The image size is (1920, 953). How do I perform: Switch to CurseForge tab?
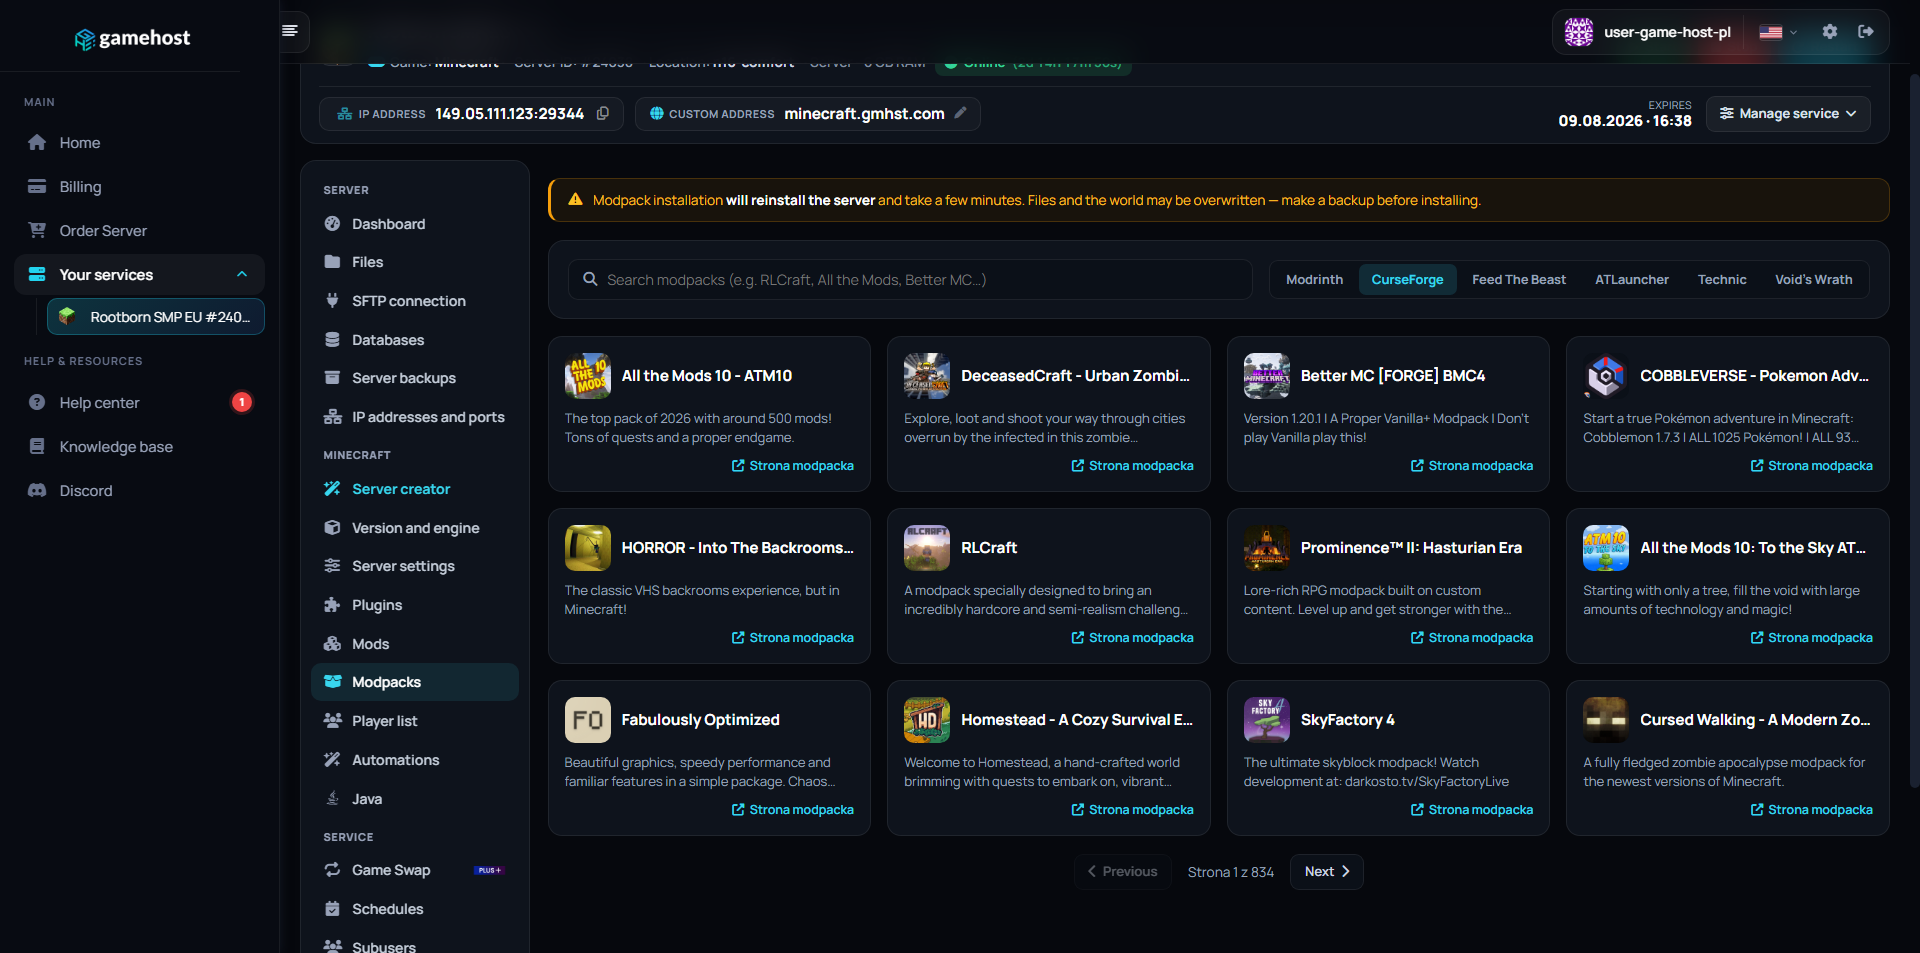point(1407,280)
